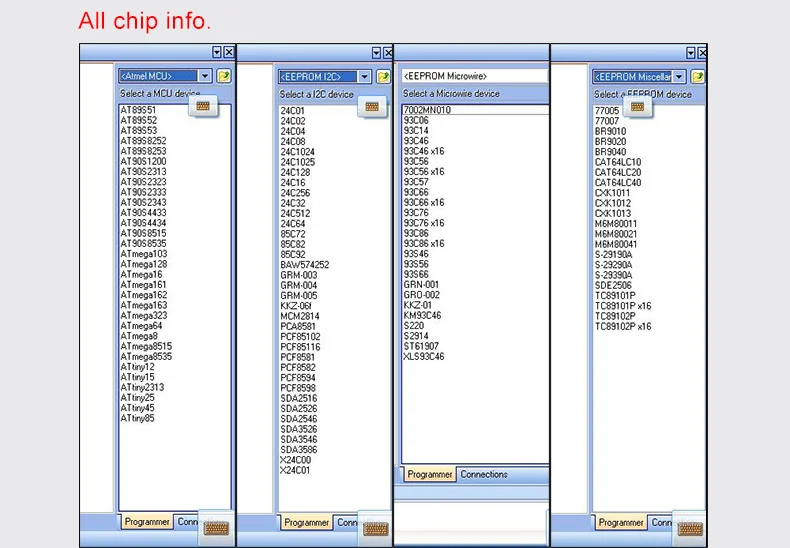Select BAW574252 device
Screen dimensions: 790x548
(305, 264)
